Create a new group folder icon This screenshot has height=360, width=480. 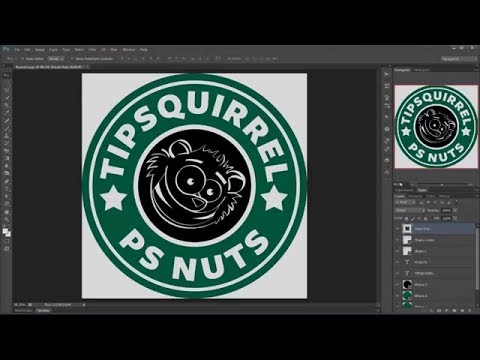click(x=454, y=310)
